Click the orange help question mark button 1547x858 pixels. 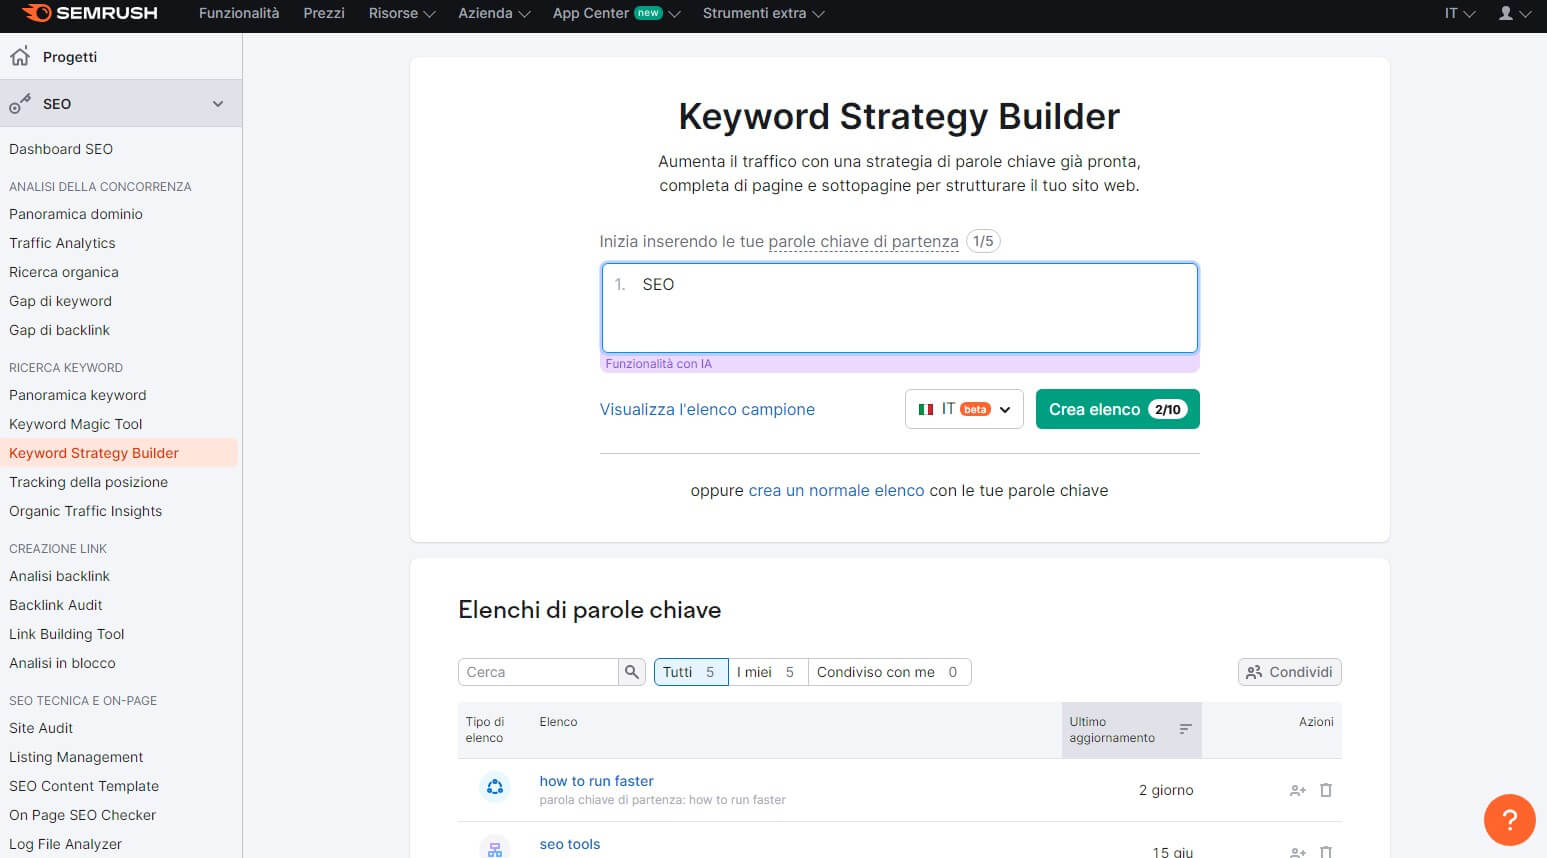[x=1509, y=819]
